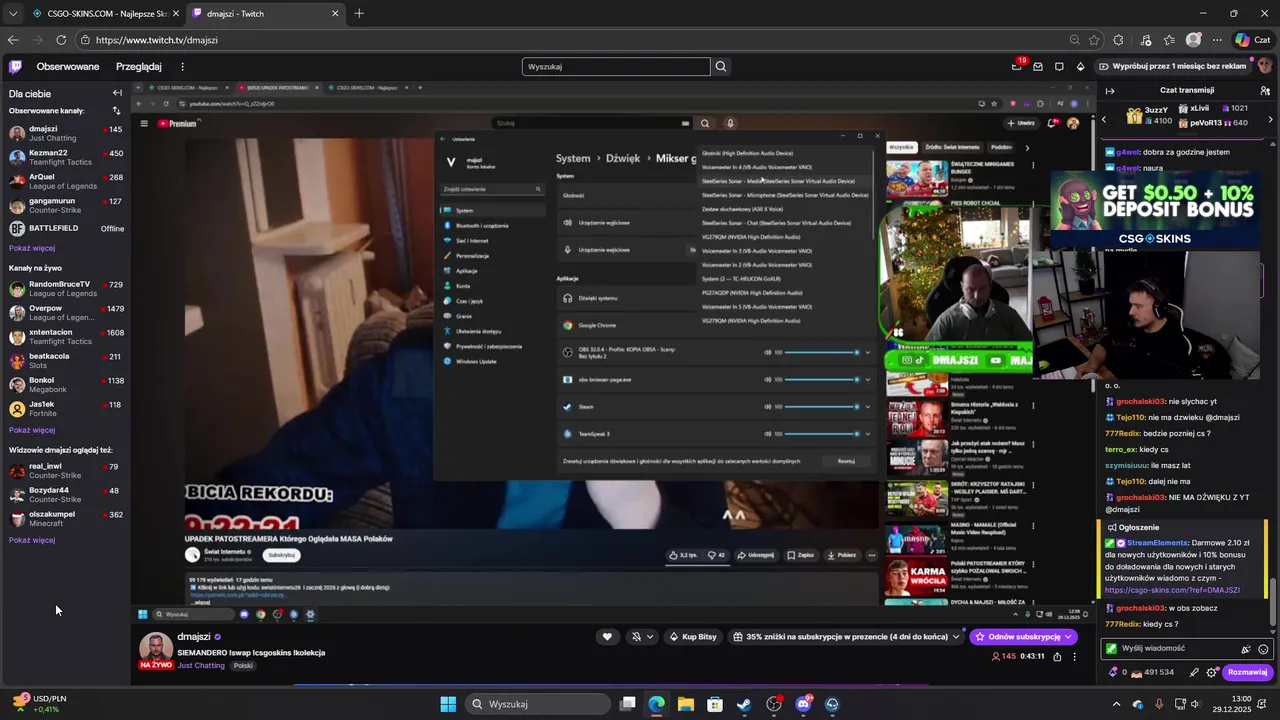The image size is (1280, 720).
Task: Open Just Chatting category link under stream
Action: coord(201,666)
